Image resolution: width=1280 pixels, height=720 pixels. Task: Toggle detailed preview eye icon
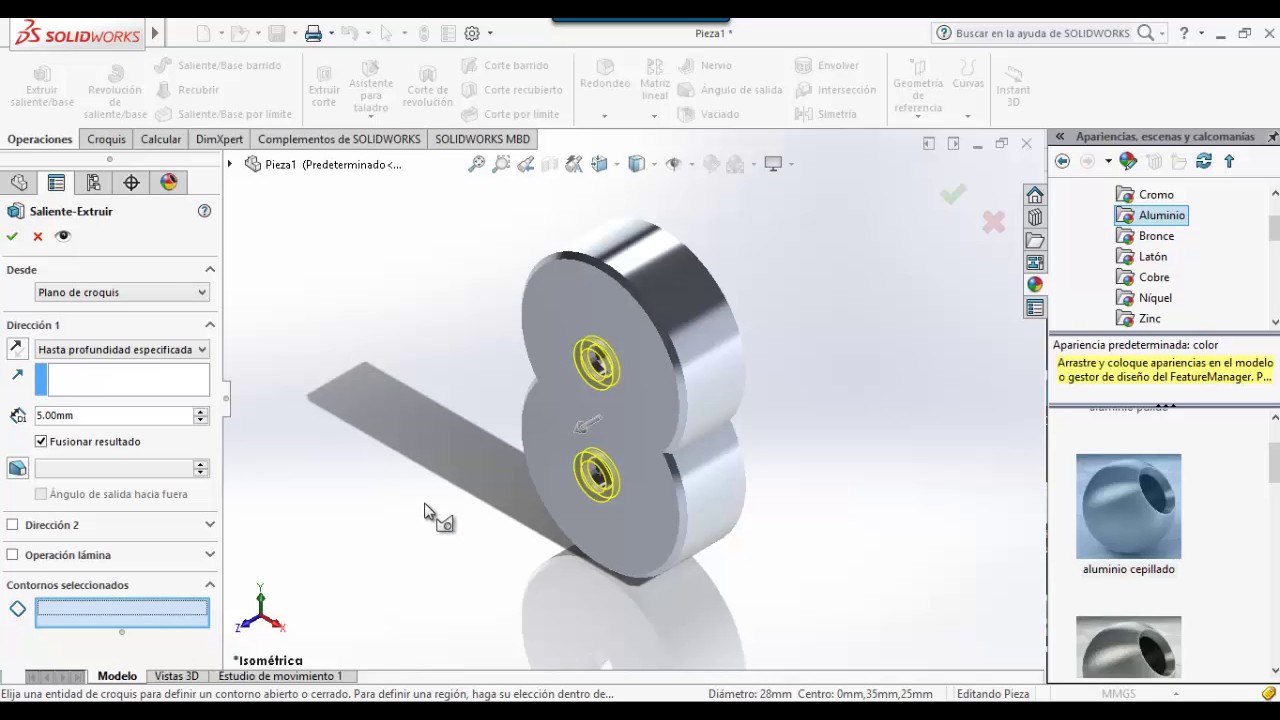tap(63, 236)
